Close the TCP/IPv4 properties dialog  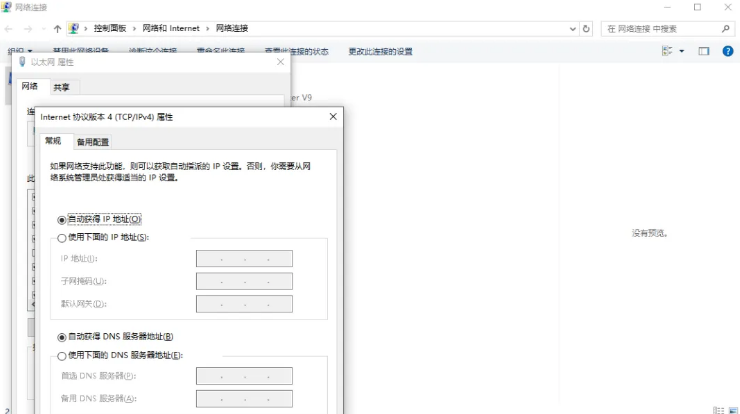[332, 117]
